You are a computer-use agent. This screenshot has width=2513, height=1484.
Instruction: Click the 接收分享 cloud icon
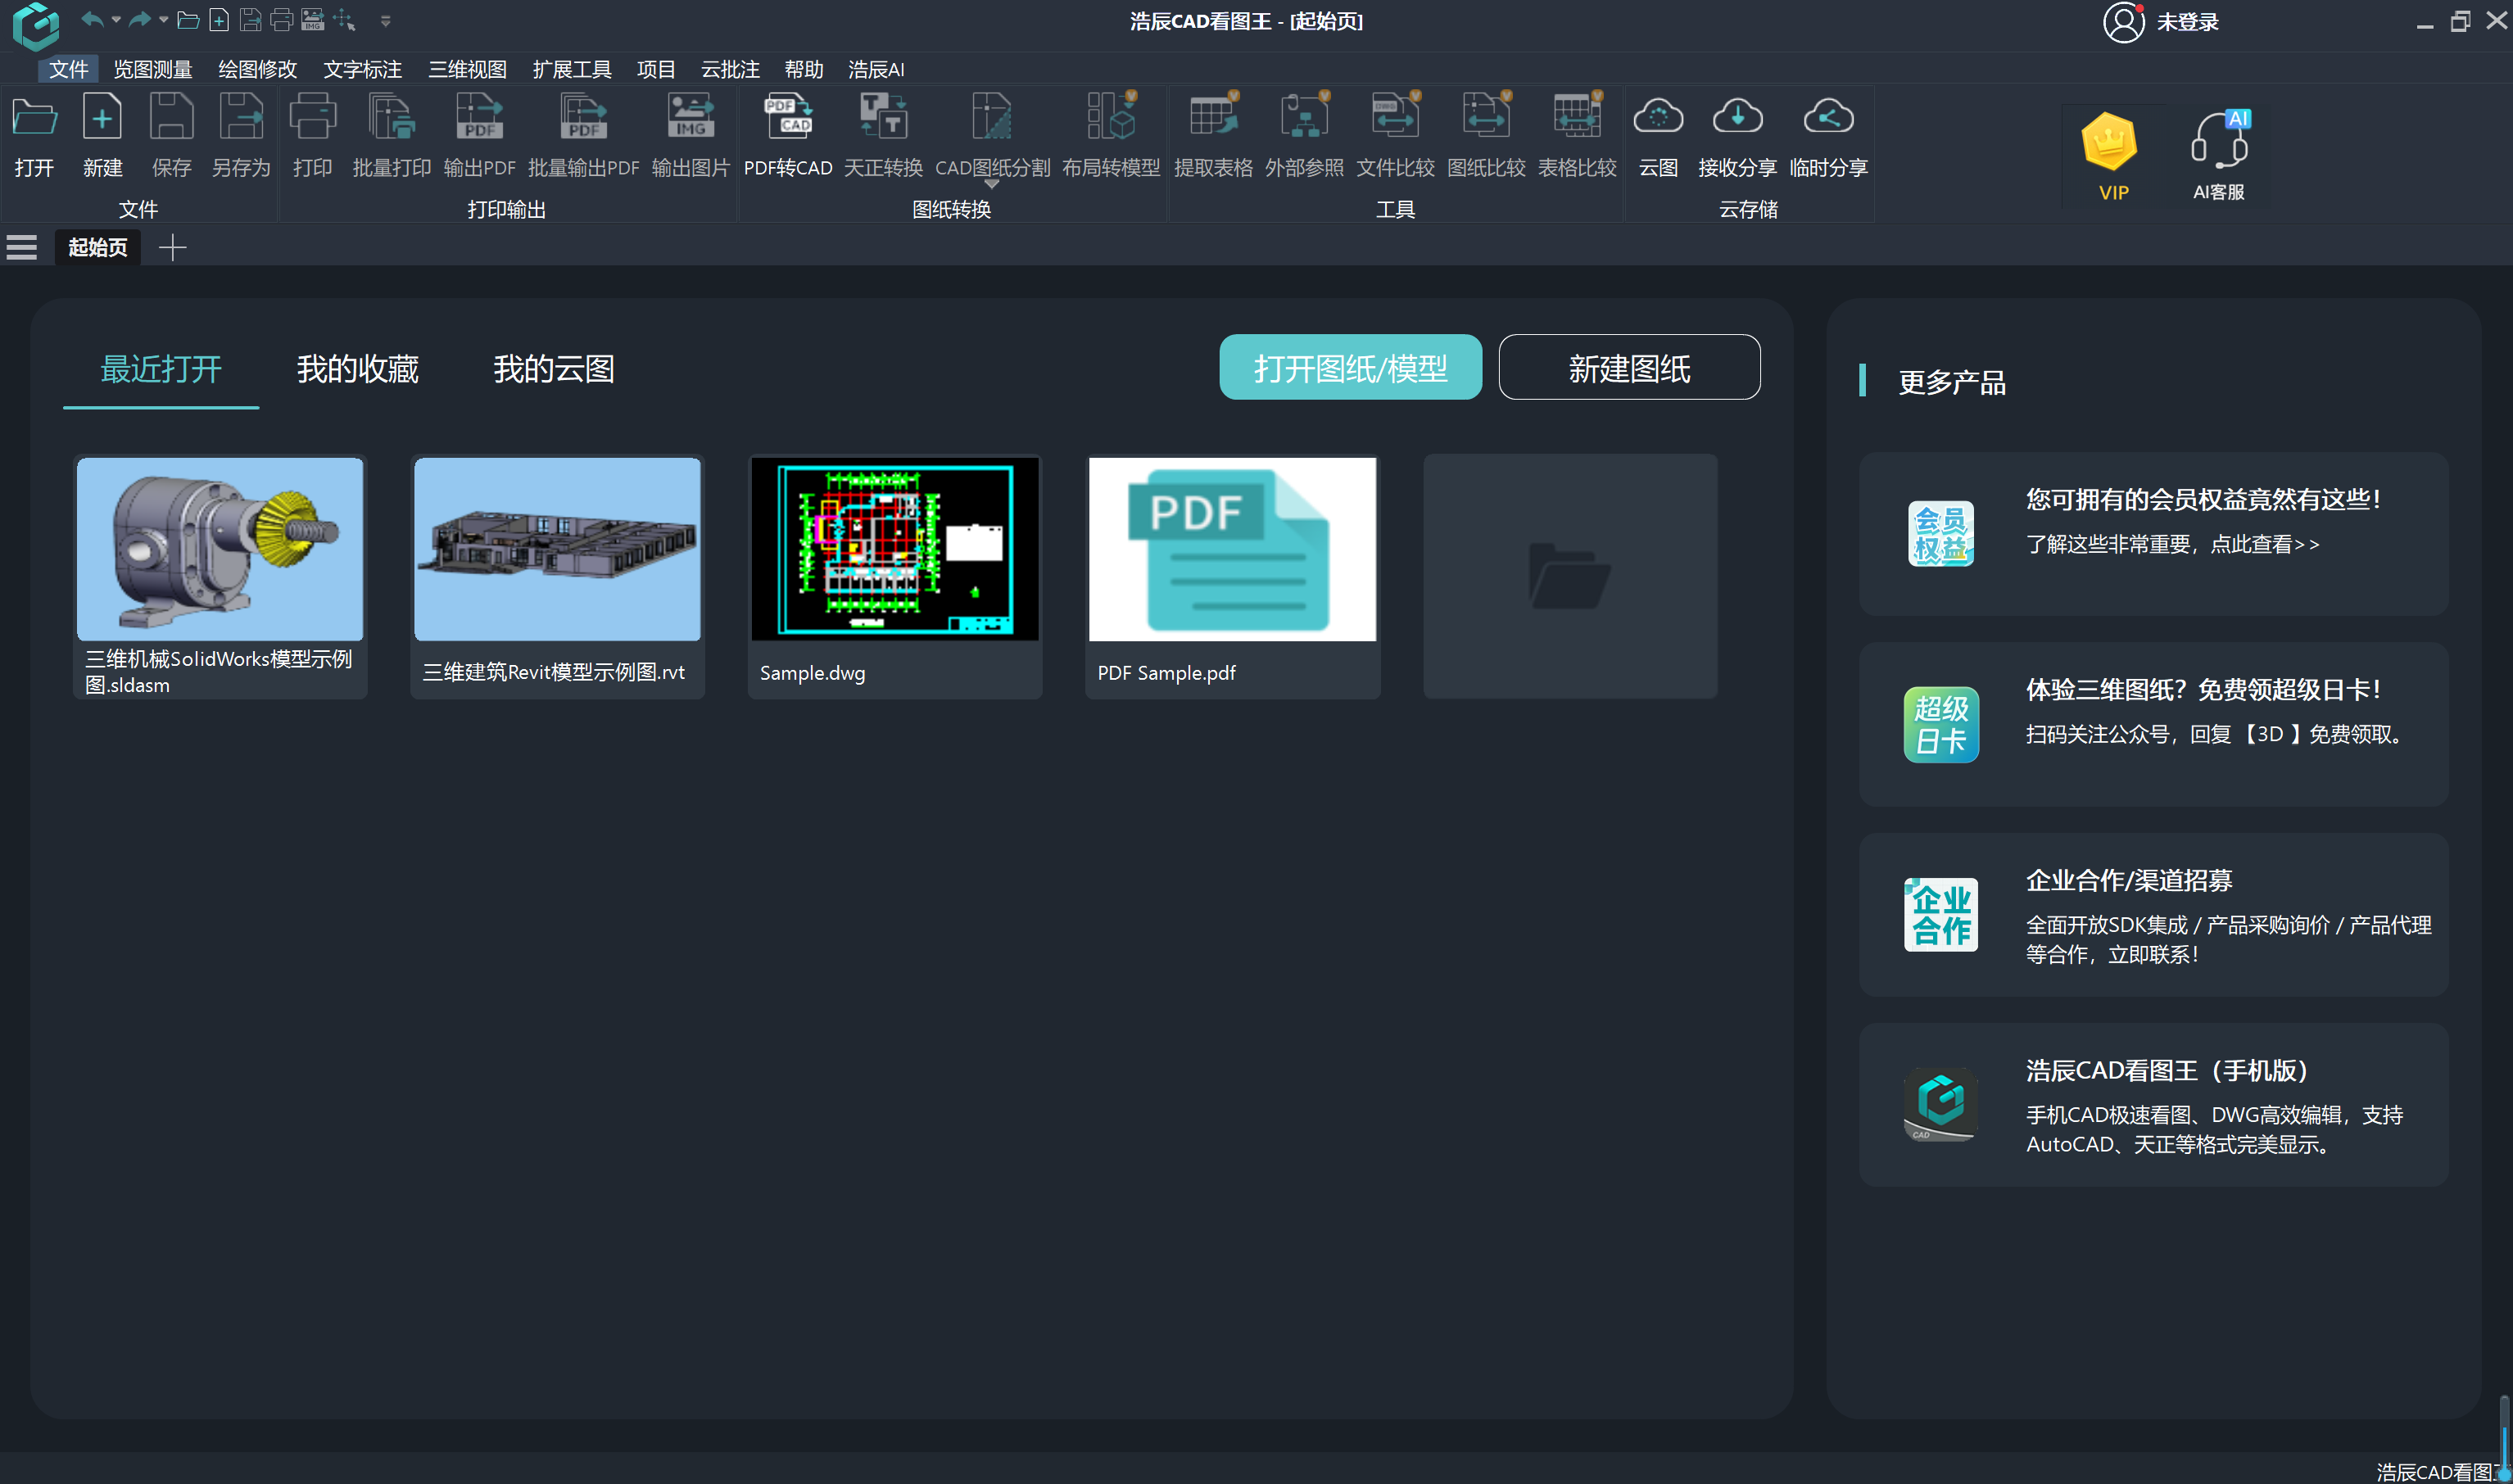point(1737,135)
